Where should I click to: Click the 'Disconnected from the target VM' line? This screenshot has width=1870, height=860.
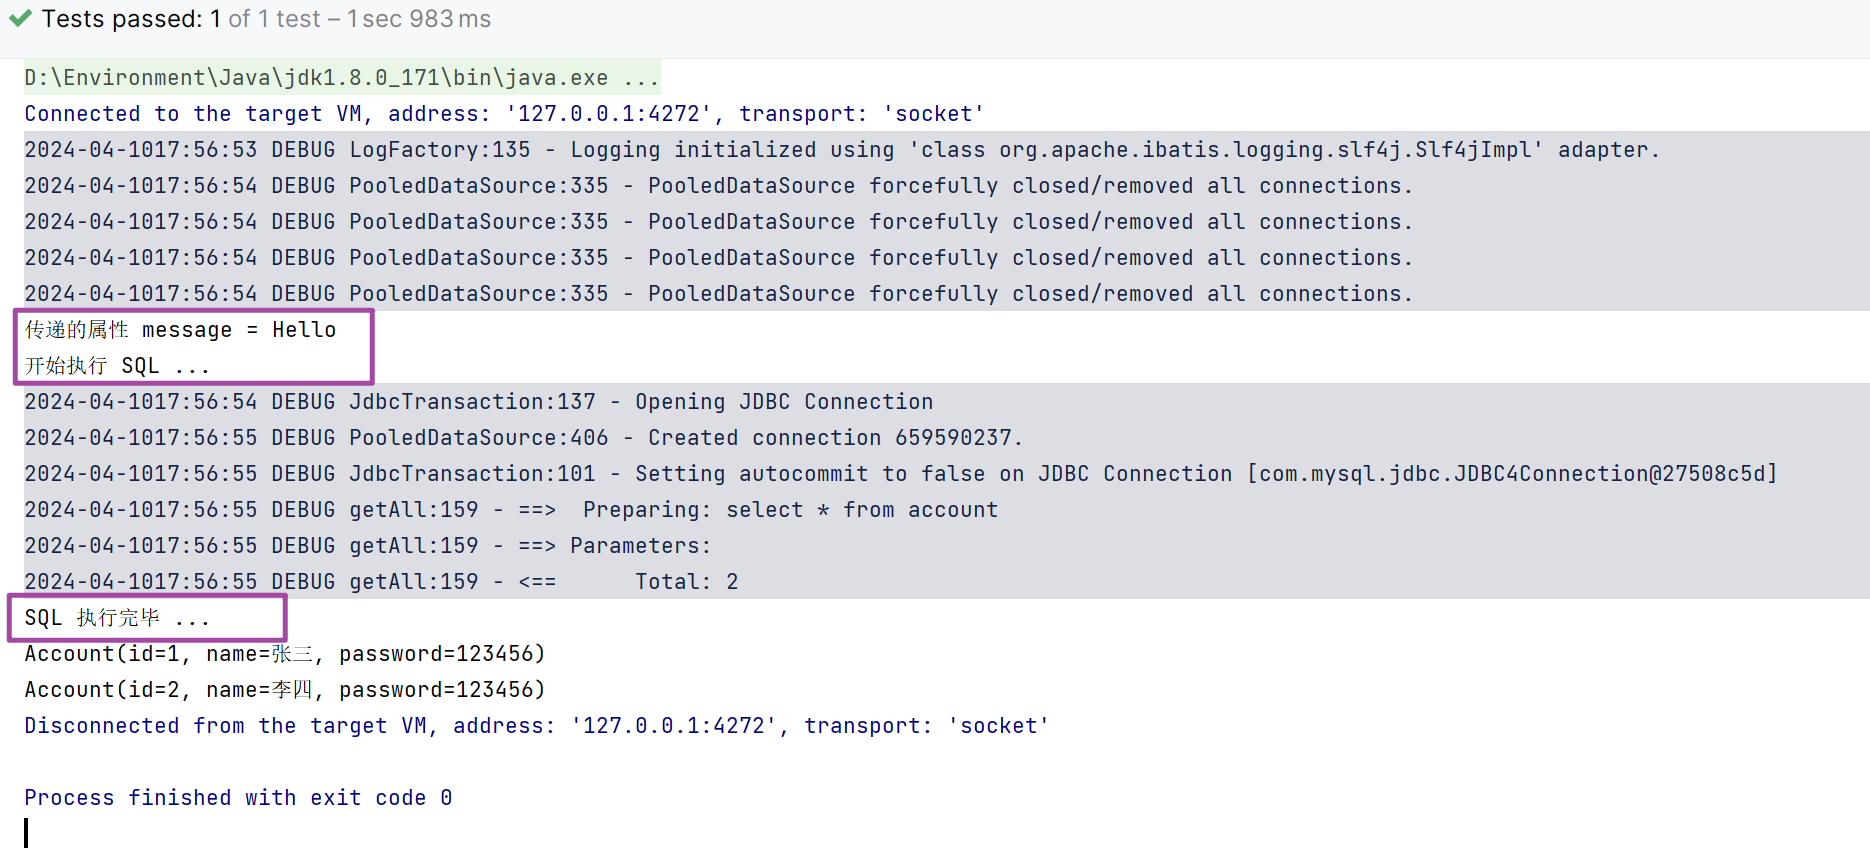point(536,726)
